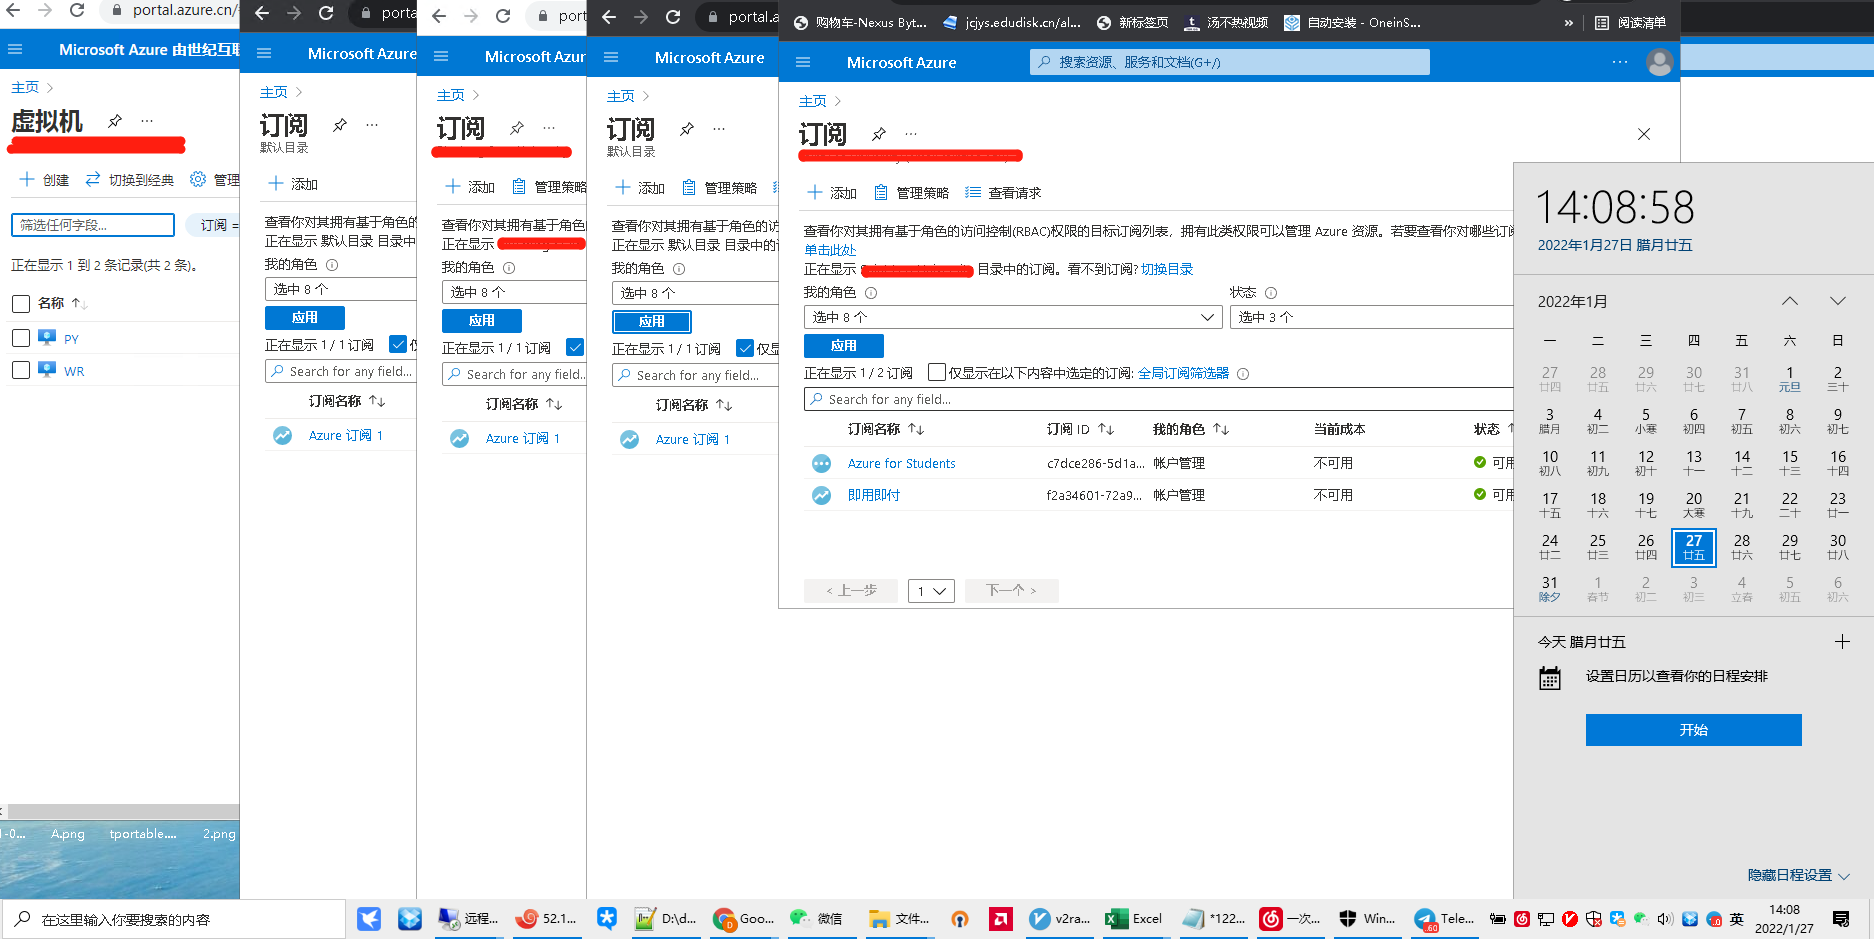Click 筛选任何字段 filter input in 虚拟机 window

[x=93, y=225]
